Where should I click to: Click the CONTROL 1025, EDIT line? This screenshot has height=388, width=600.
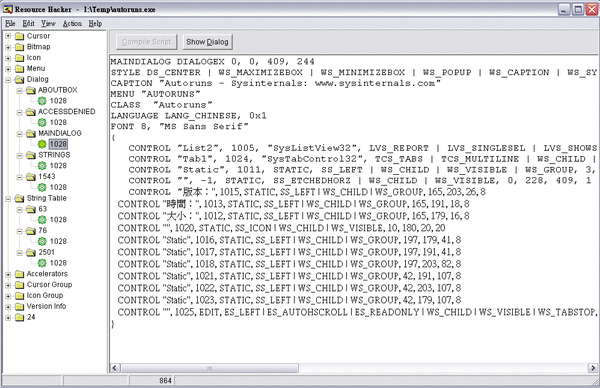357,313
